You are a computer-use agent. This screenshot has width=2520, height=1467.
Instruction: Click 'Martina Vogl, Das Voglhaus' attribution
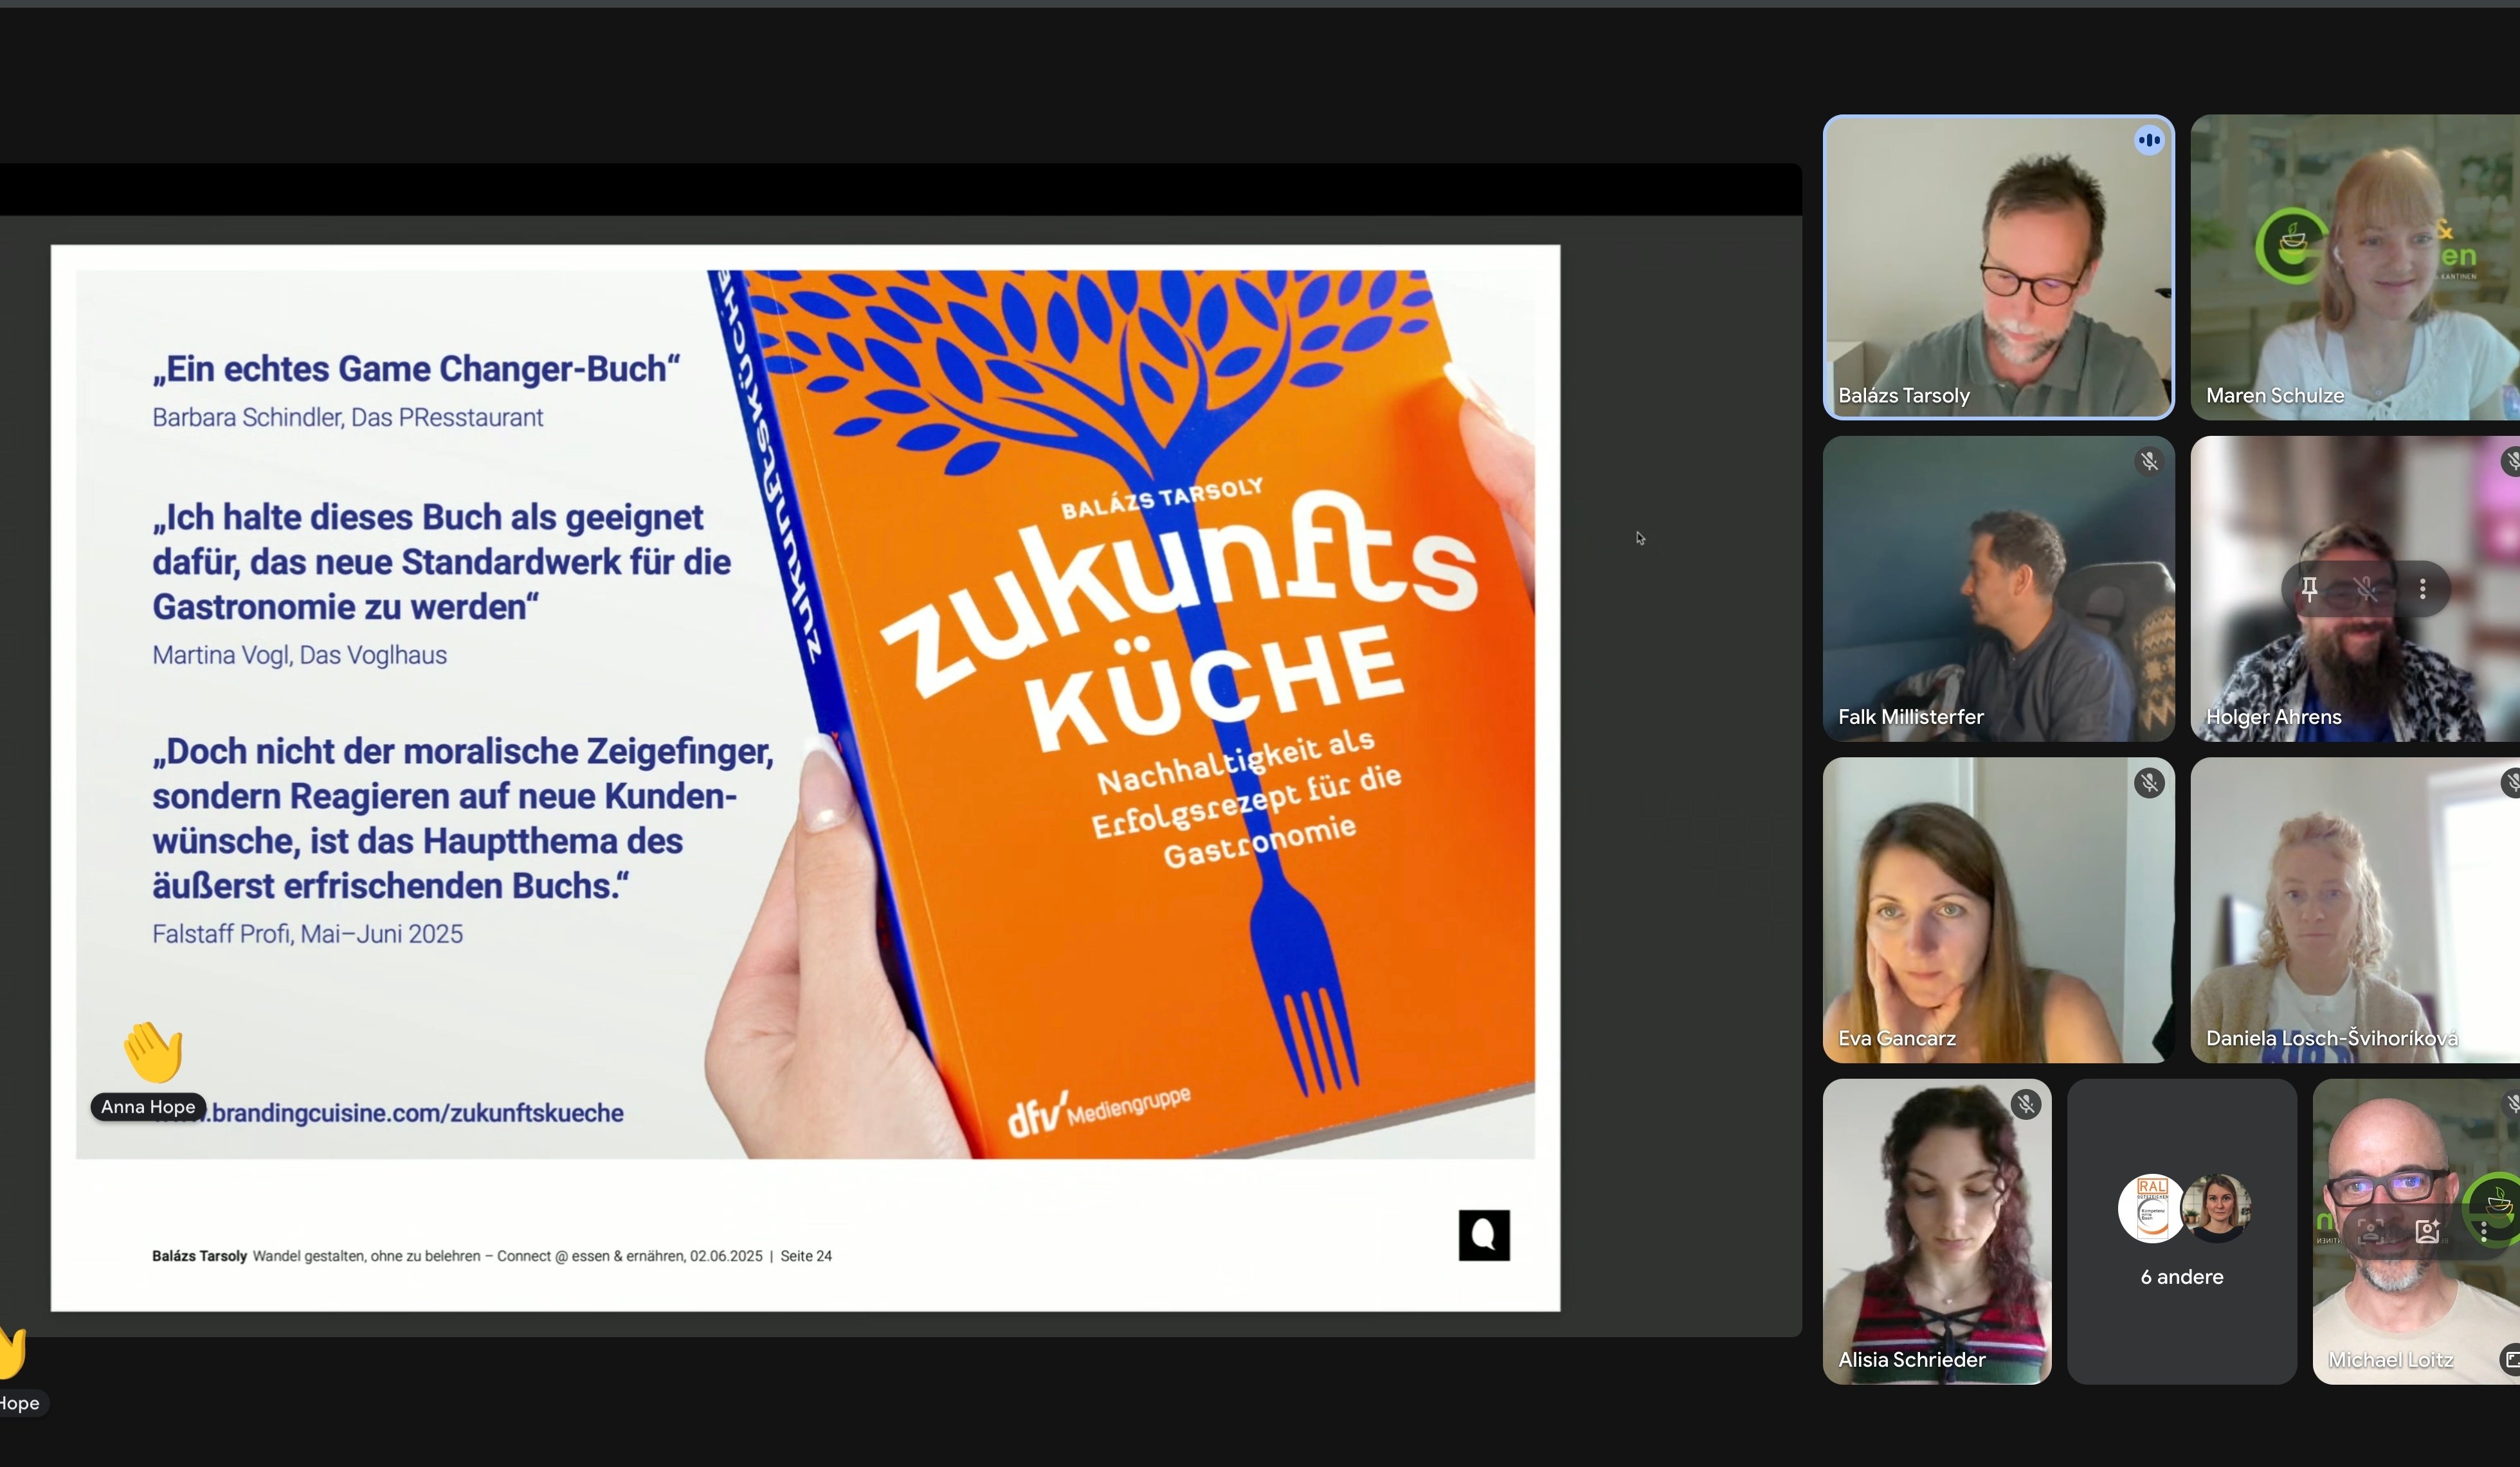click(x=299, y=655)
